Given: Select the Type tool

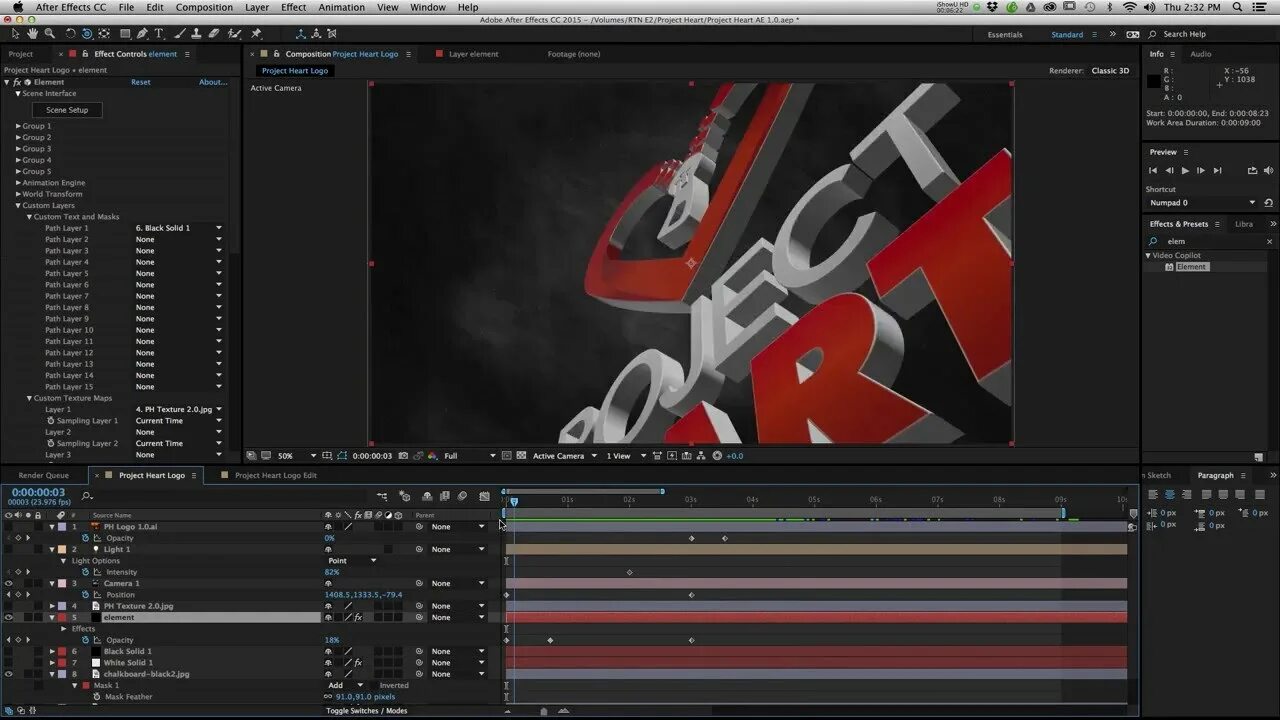Looking at the screenshot, I should (x=158, y=34).
